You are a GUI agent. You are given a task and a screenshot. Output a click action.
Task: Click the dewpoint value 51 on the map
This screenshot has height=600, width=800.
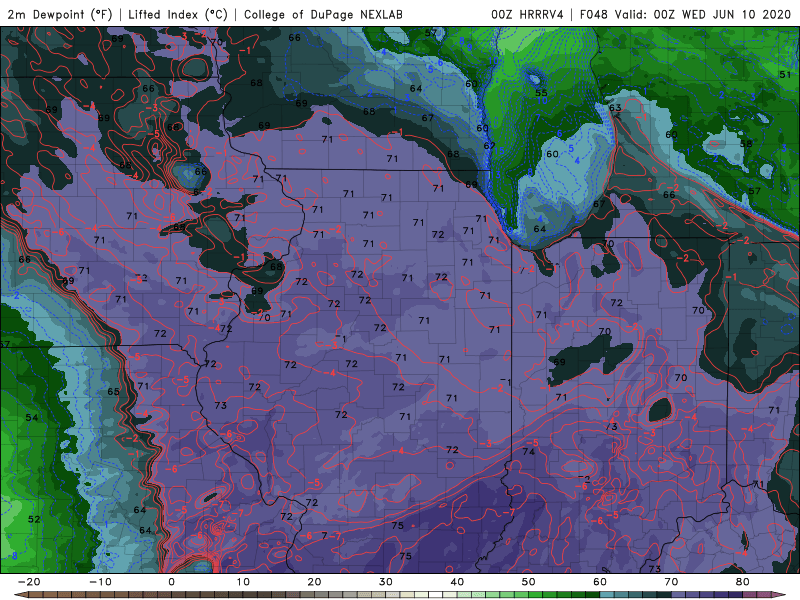tap(785, 74)
